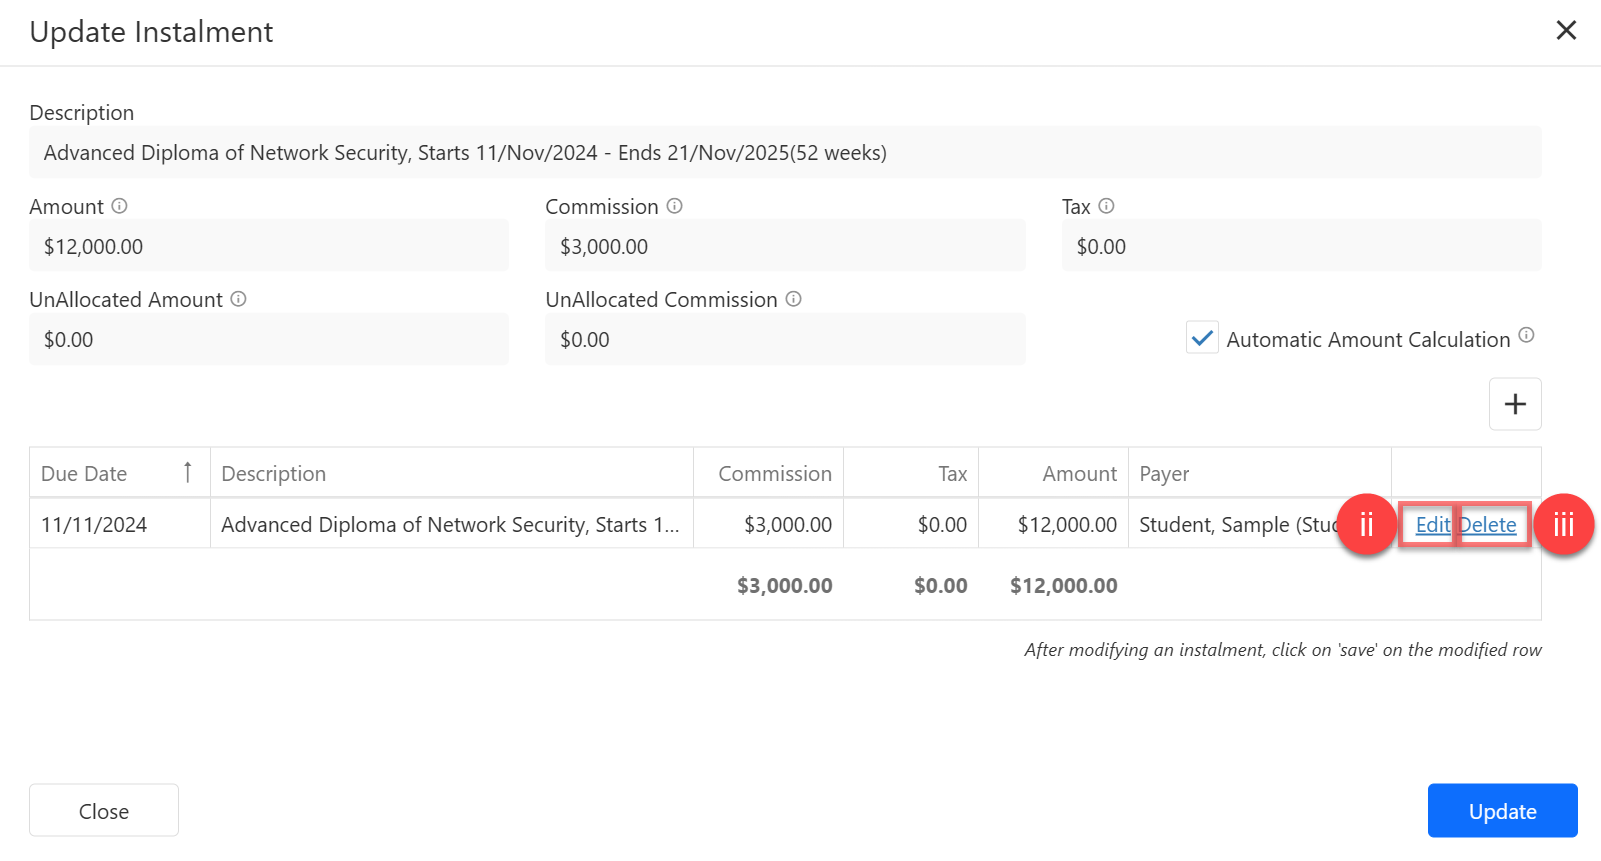
Task: Add a new instalment with plus button
Action: click(x=1515, y=404)
